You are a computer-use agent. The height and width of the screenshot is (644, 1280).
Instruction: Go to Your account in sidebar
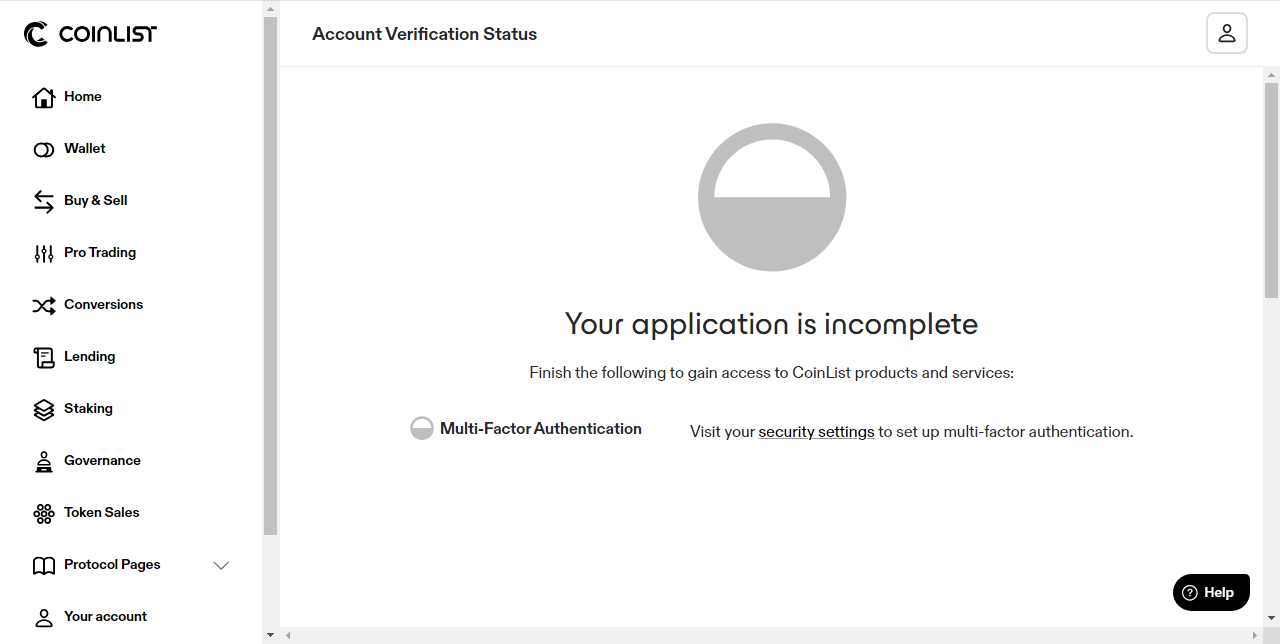[105, 617]
